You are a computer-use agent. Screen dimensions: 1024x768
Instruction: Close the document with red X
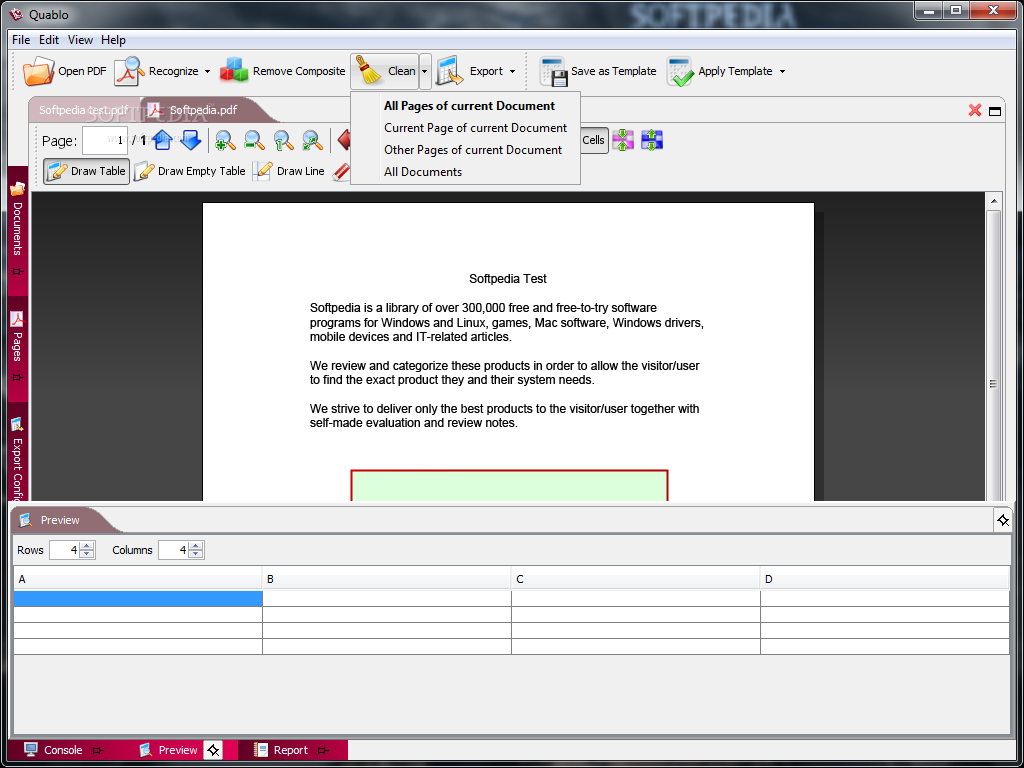click(x=975, y=110)
